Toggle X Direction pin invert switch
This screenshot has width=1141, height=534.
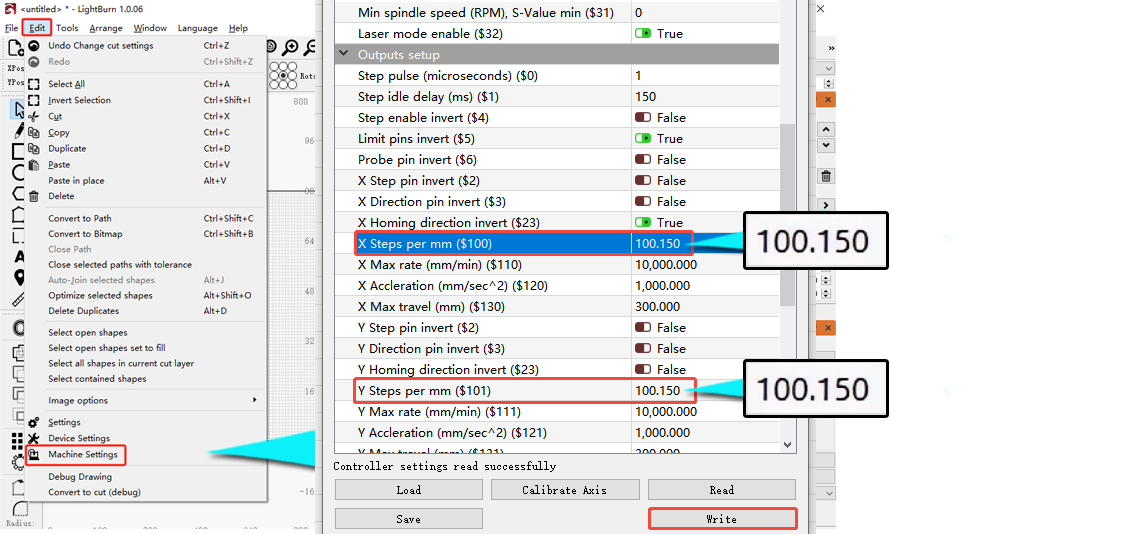point(643,202)
